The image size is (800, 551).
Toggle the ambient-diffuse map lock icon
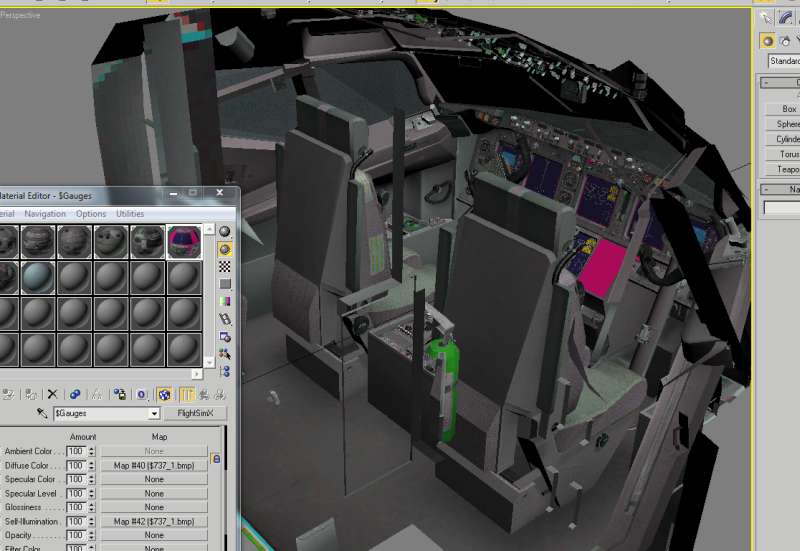point(216,459)
